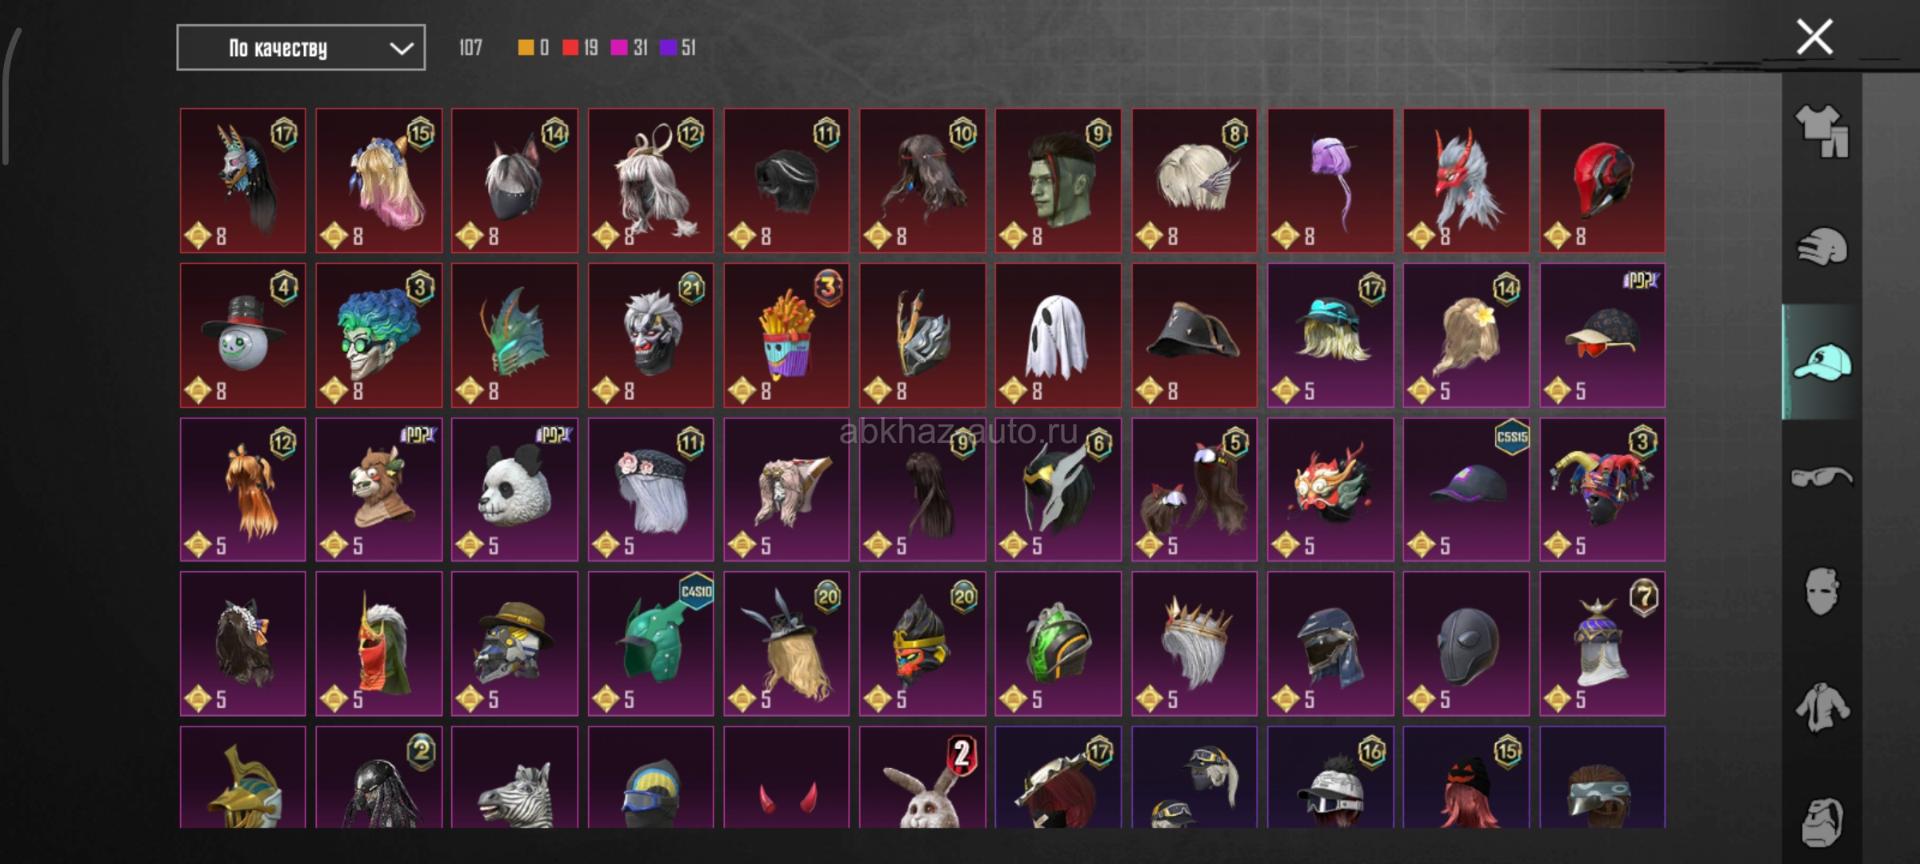Choose the french fries headwear
Viewport: 1920px width, 864px height.
(x=786, y=335)
